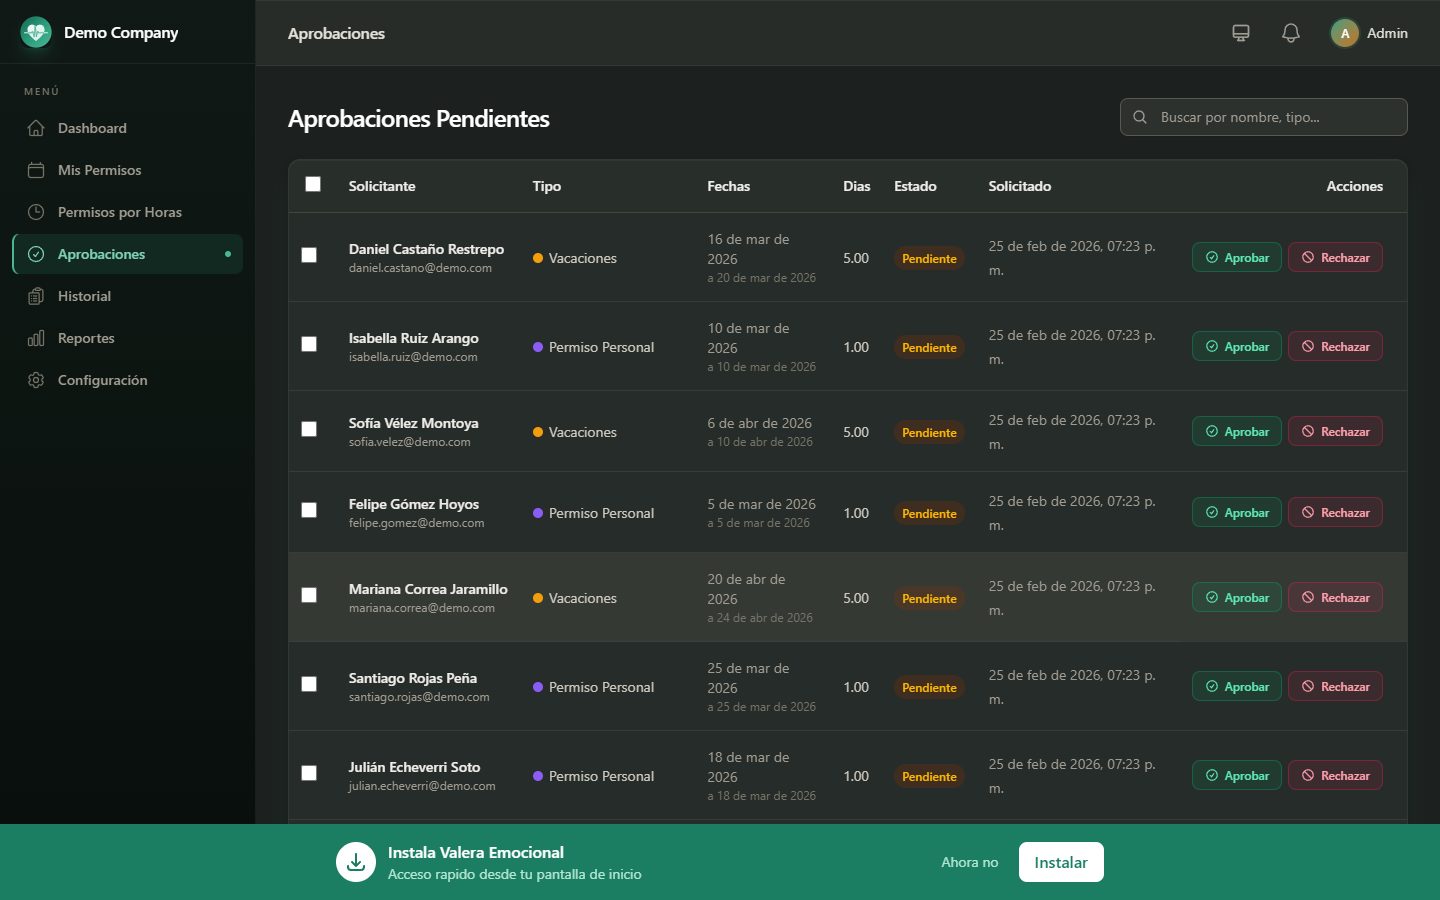Click the Configuración gear icon

36,380
